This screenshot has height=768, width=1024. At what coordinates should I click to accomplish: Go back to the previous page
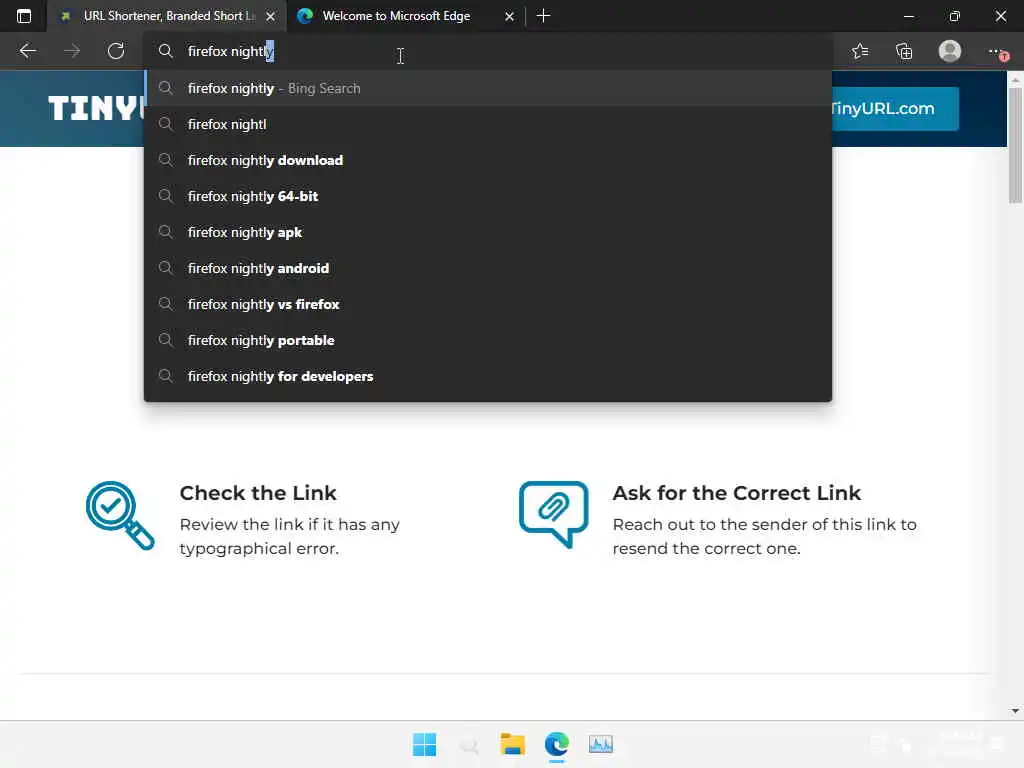pyautogui.click(x=27, y=51)
